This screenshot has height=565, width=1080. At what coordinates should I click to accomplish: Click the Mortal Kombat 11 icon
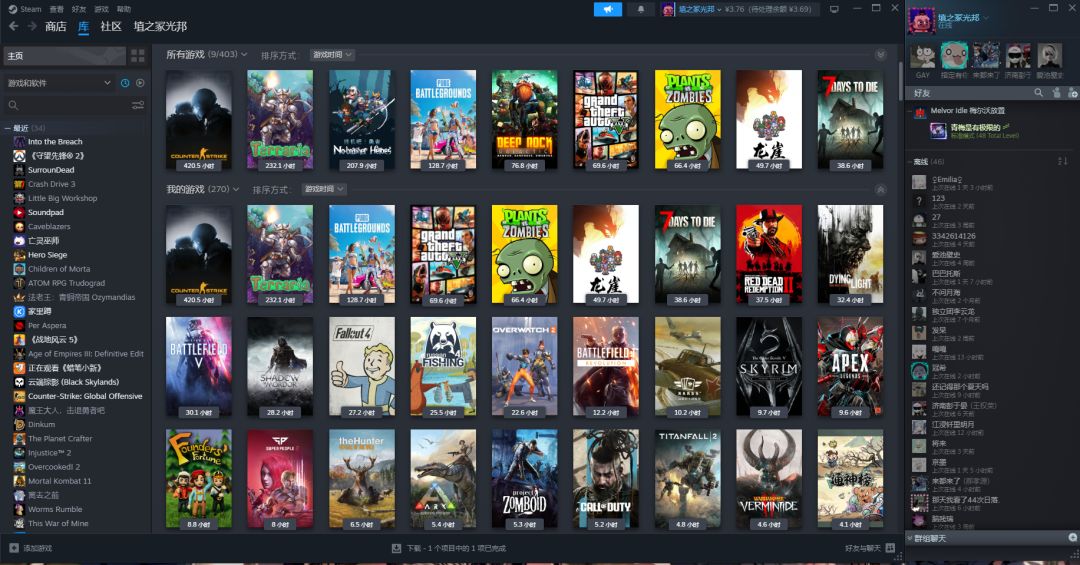pyautogui.click(x=19, y=481)
